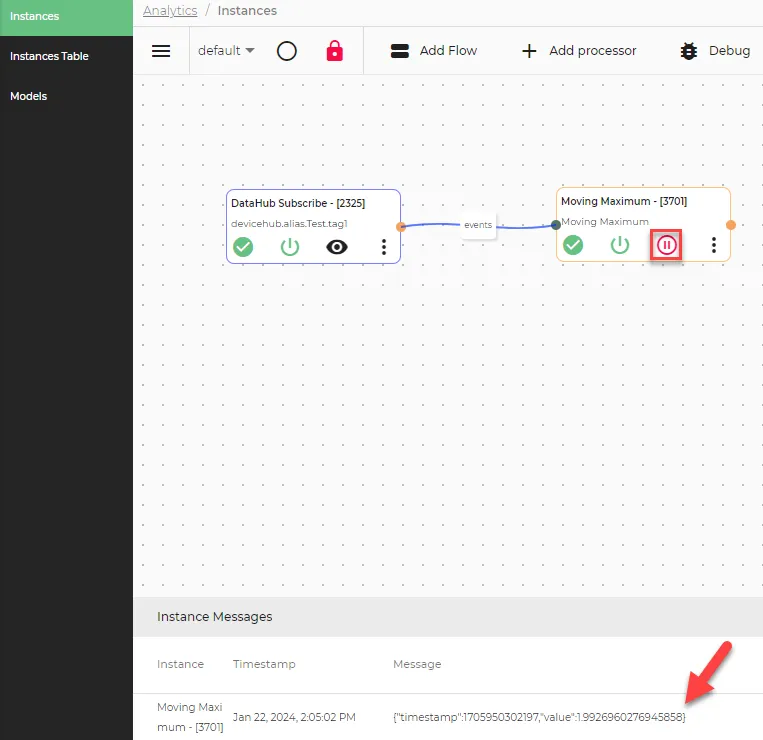Click the Timestamp column header

tap(264, 664)
